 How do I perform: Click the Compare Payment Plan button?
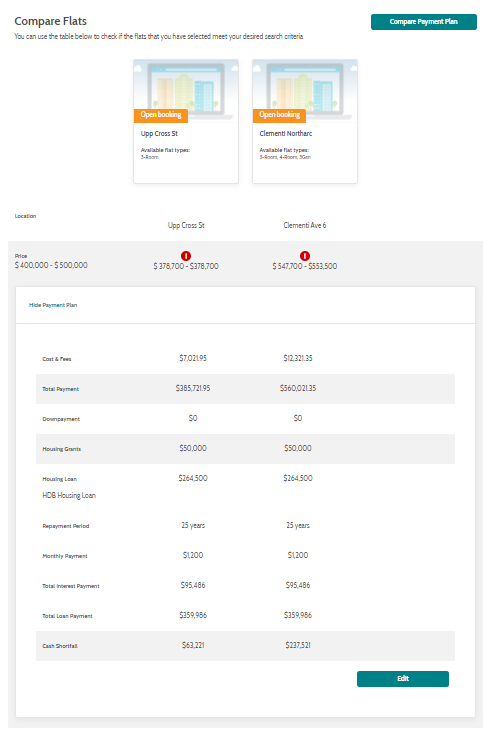[424, 22]
